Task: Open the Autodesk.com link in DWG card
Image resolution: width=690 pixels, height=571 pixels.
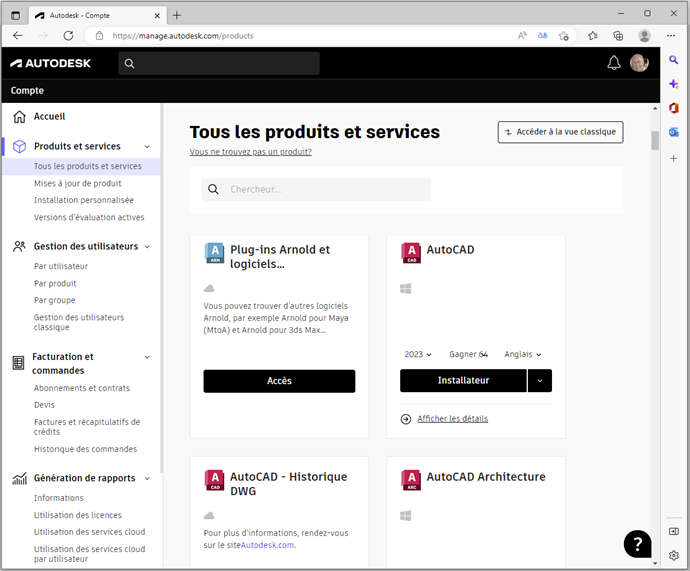Action: coord(268,545)
